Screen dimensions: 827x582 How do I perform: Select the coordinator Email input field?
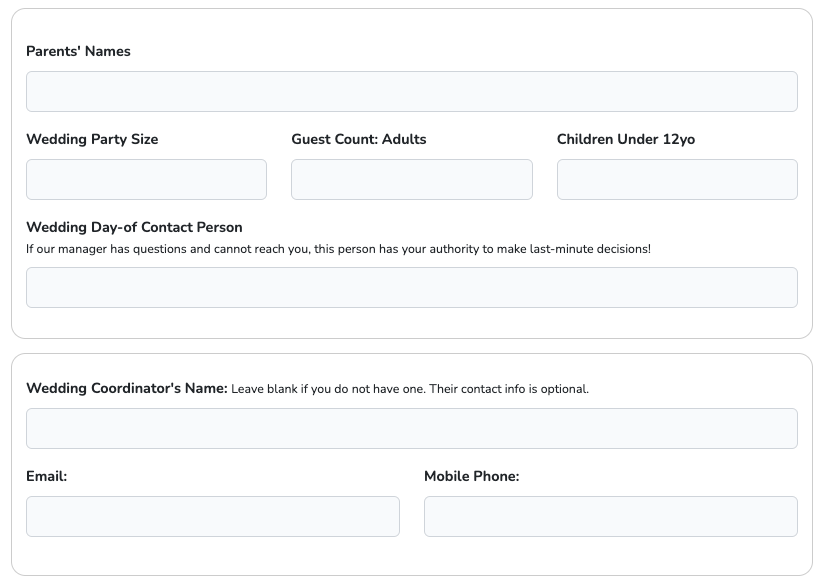[212, 516]
